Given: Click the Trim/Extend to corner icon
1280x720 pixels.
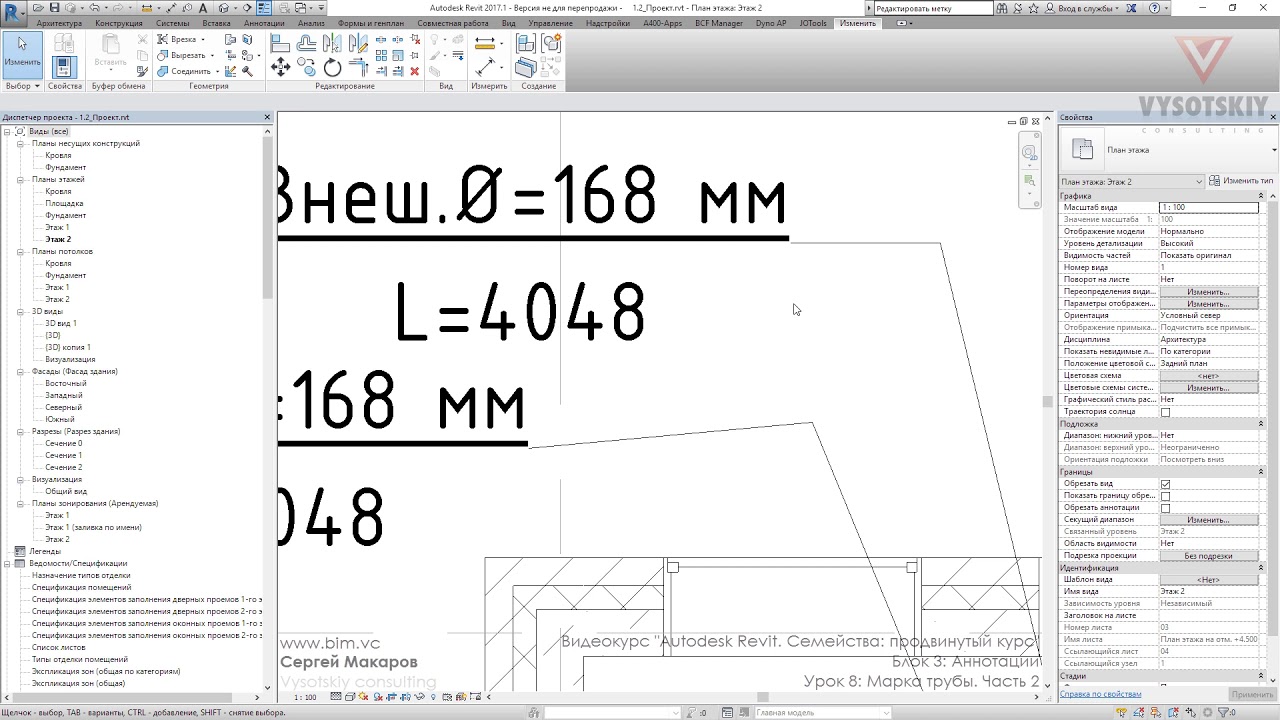Looking at the screenshot, I should pyautogui.click(x=358, y=67).
